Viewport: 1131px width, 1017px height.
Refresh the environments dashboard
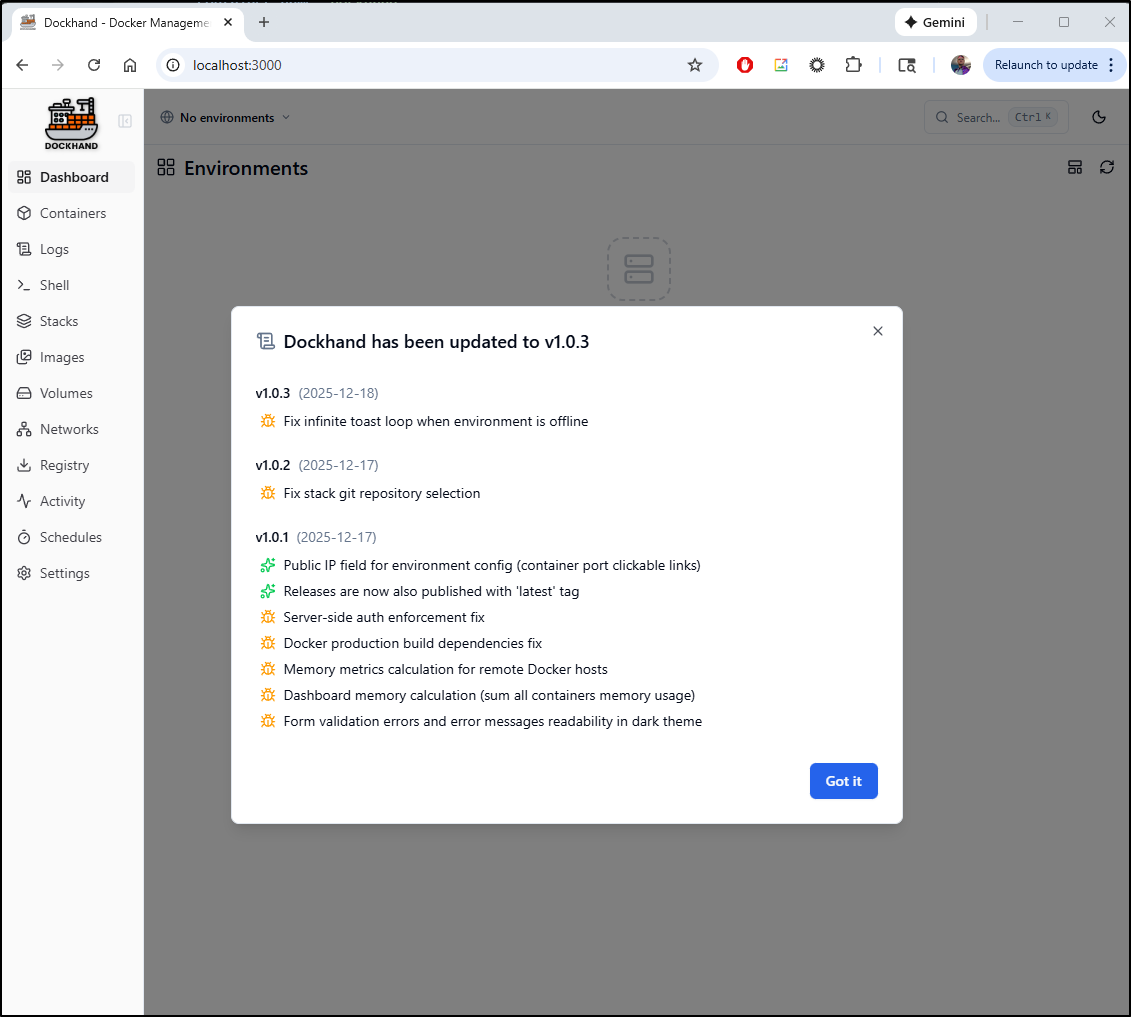click(1106, 167)
